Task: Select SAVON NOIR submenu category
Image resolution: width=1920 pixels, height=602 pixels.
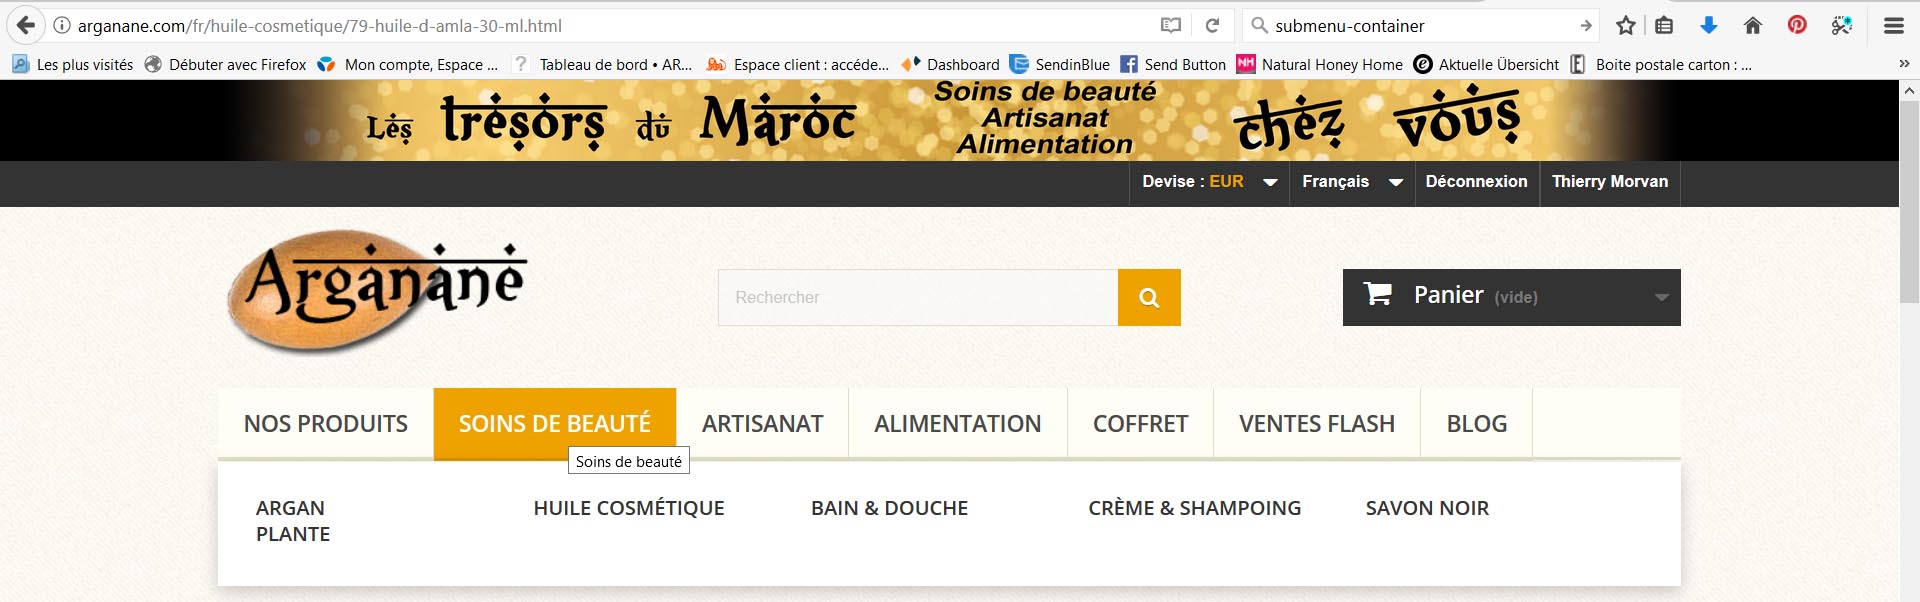Action: coord(1428,508)
